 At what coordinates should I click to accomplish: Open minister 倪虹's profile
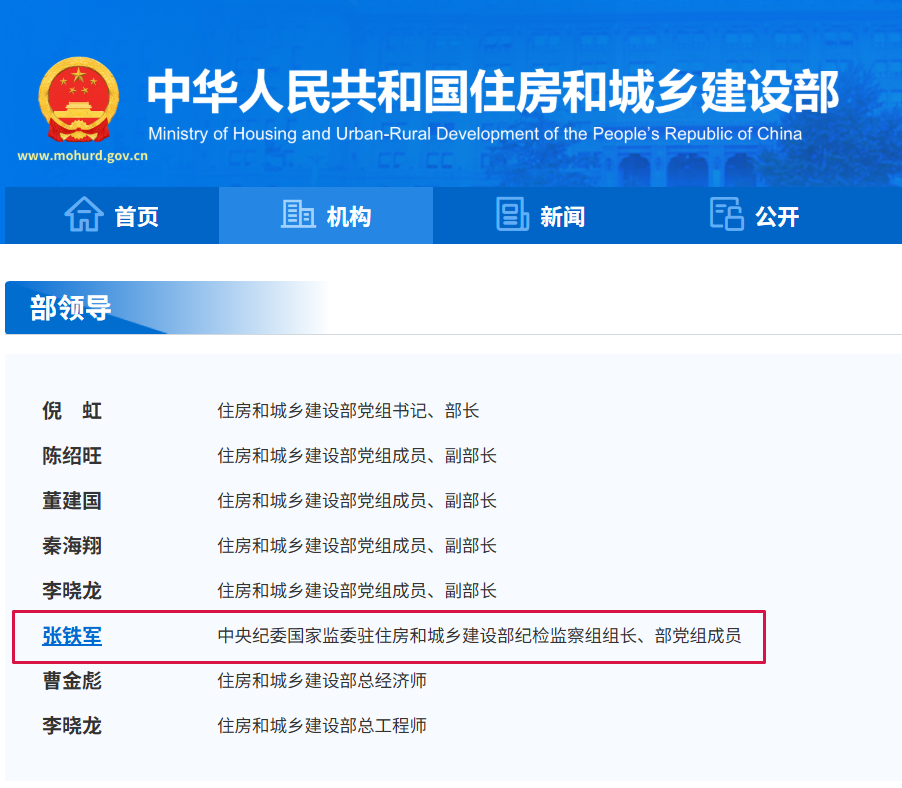[72, 411]
